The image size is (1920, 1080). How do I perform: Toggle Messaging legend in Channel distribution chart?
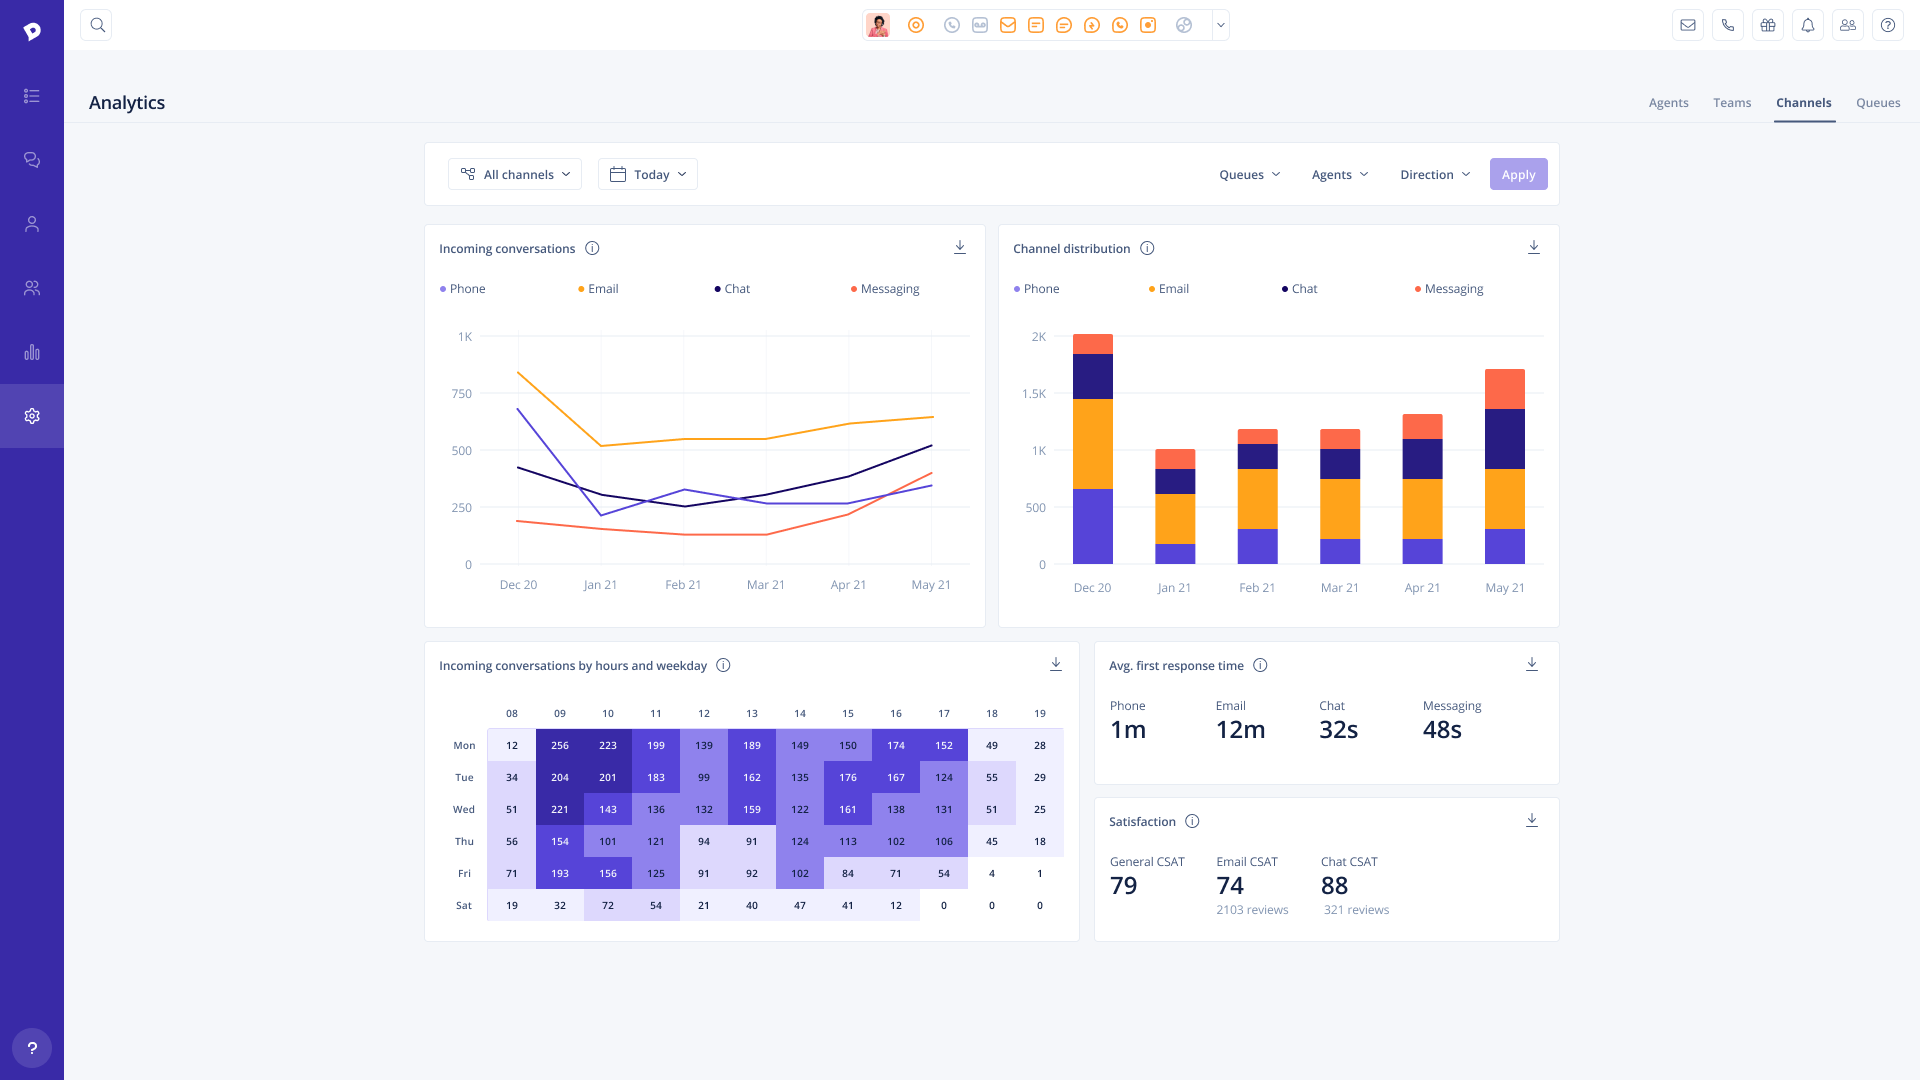pyautogui.click(x=1449, y=289)
